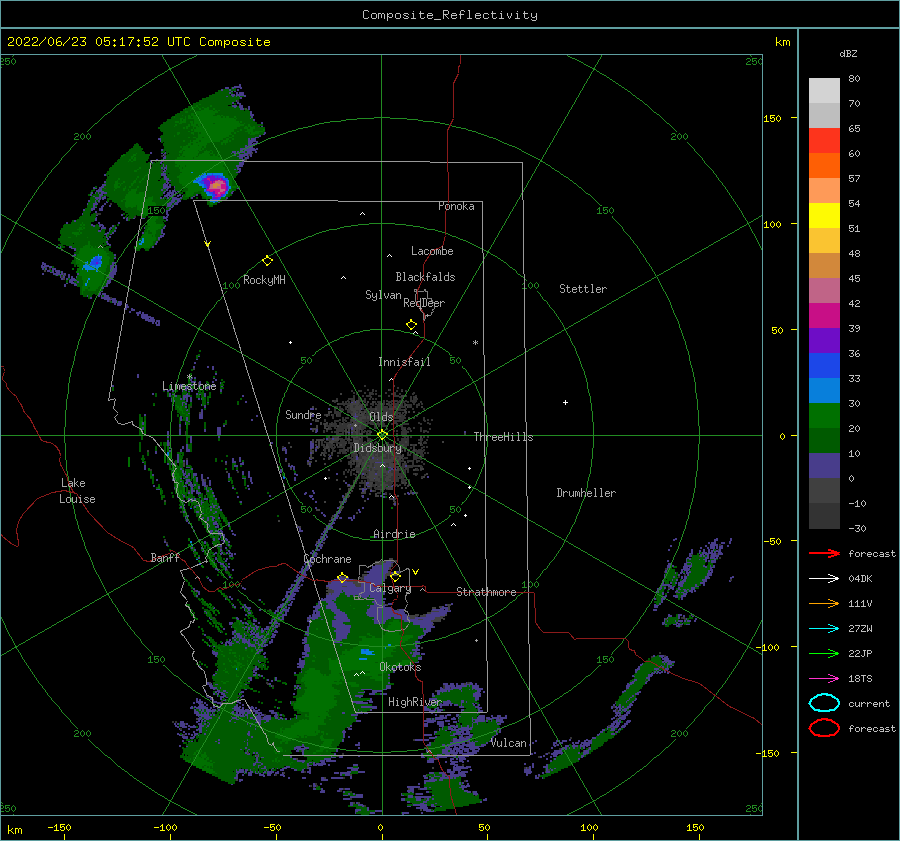The width and height of the screenshot is (900, 841).
Task: Pick the bright yellow 54 dBZ swatch
Action: [824, 216]
